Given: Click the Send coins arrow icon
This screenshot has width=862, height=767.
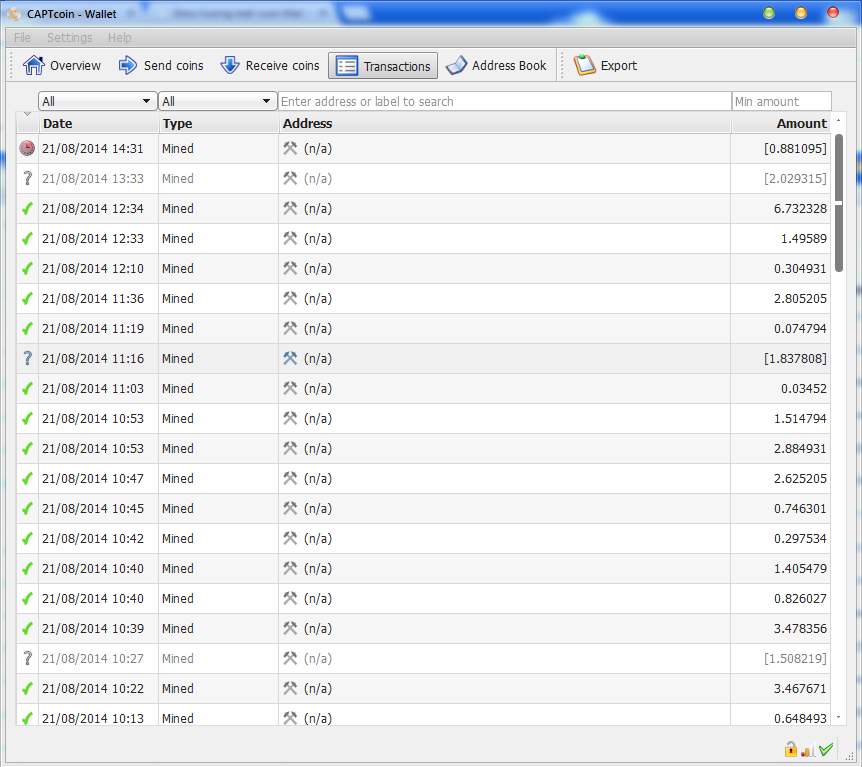Looking at the screenshot, I should point(128,66).
